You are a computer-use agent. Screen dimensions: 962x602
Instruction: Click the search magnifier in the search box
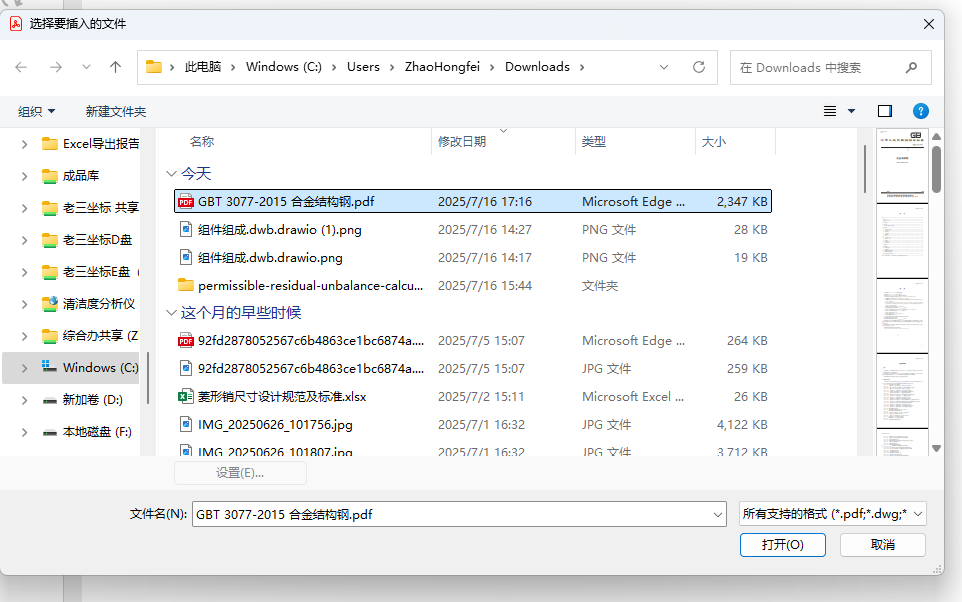[909, 67]
